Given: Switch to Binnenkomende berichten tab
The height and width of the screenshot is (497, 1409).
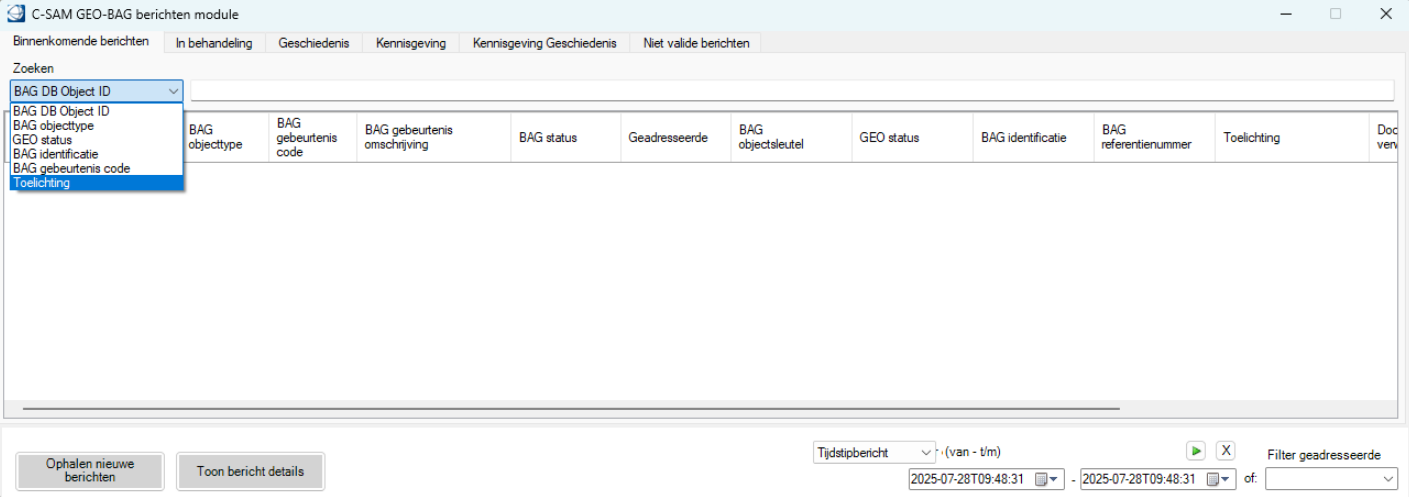Looking at the screenshot, I should click(82, 42).
